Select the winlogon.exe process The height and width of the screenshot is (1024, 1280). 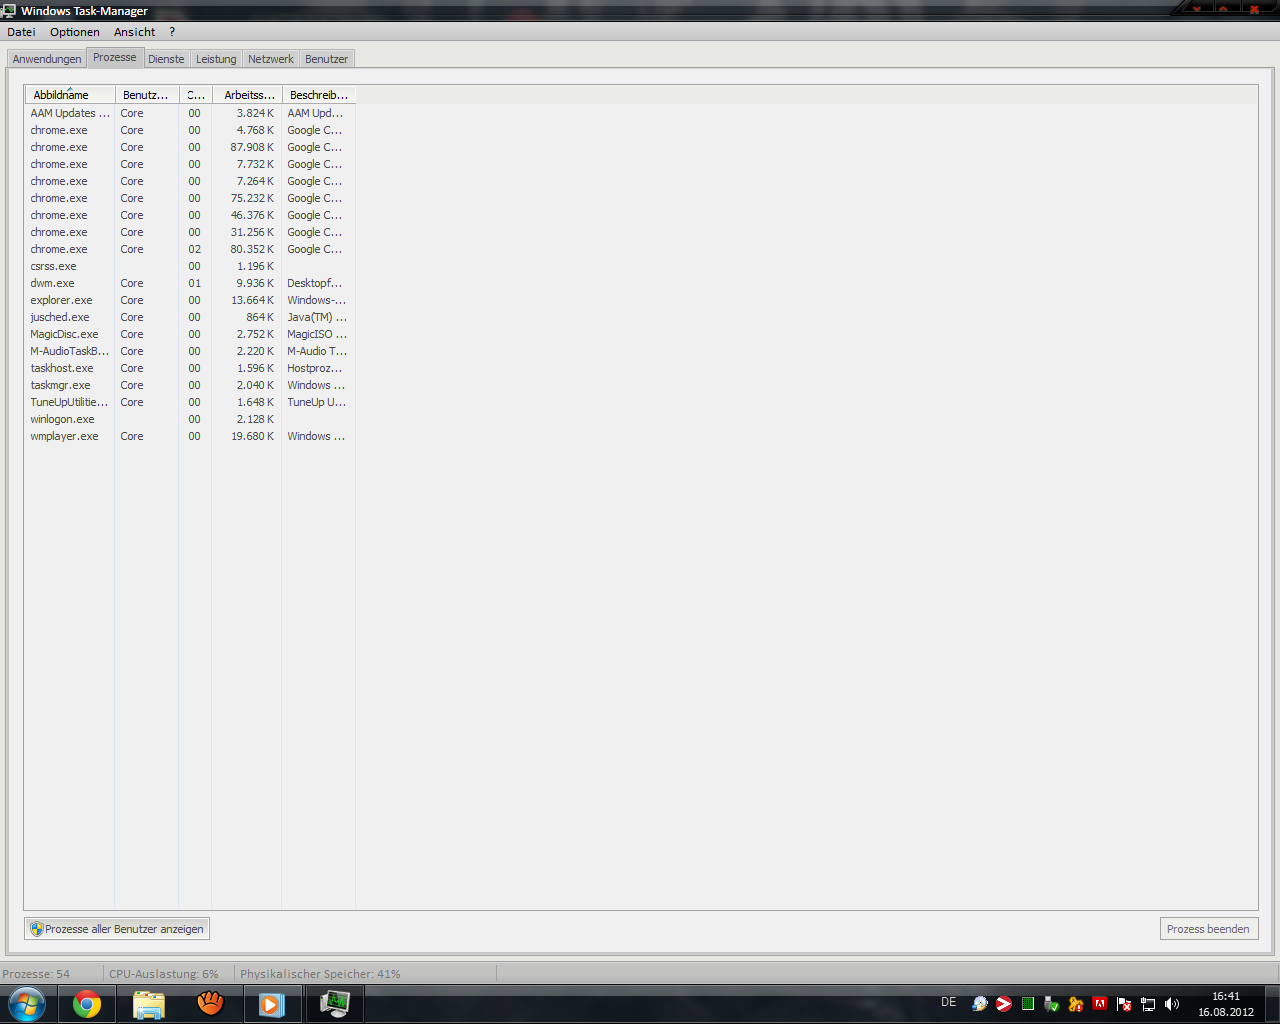(x=190, y=419)
